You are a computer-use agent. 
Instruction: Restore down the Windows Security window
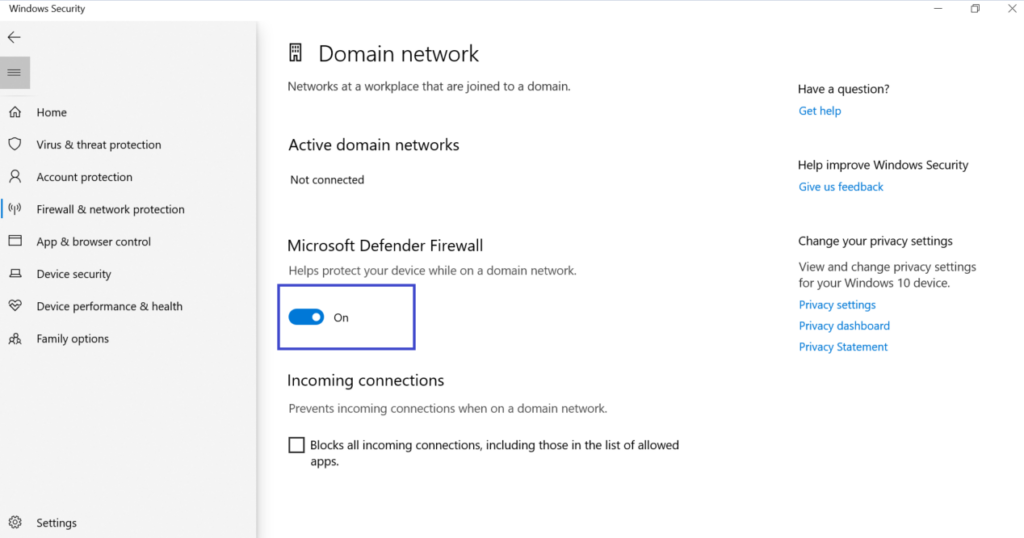[974, 9]
